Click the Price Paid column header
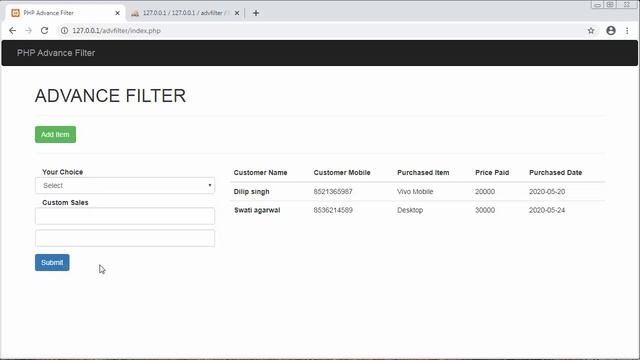640x360 pixels. [492, 173]
